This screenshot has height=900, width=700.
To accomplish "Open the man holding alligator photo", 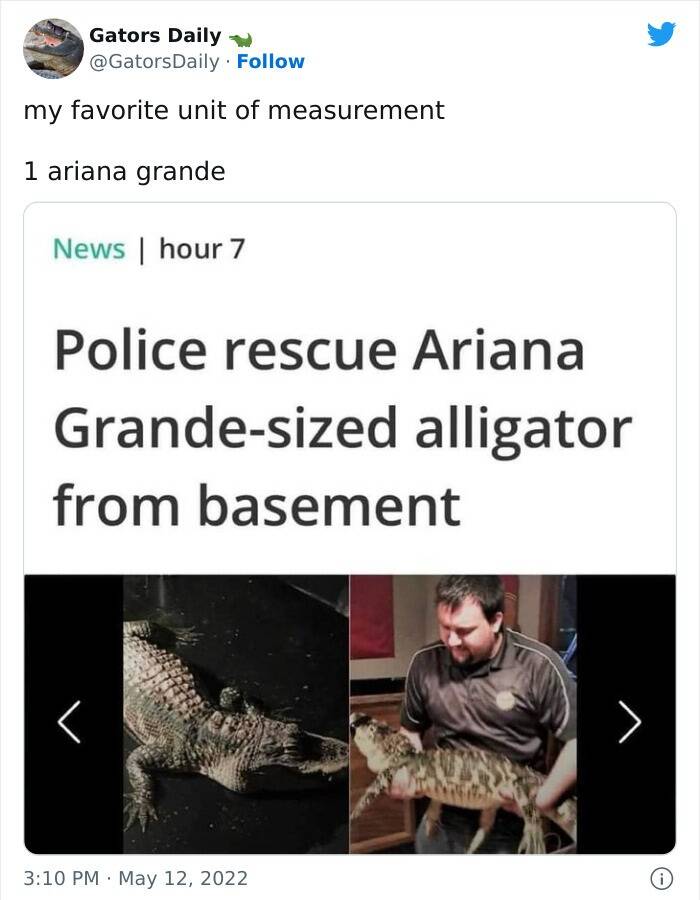I will pyautogui.click(x=464, y=714).
